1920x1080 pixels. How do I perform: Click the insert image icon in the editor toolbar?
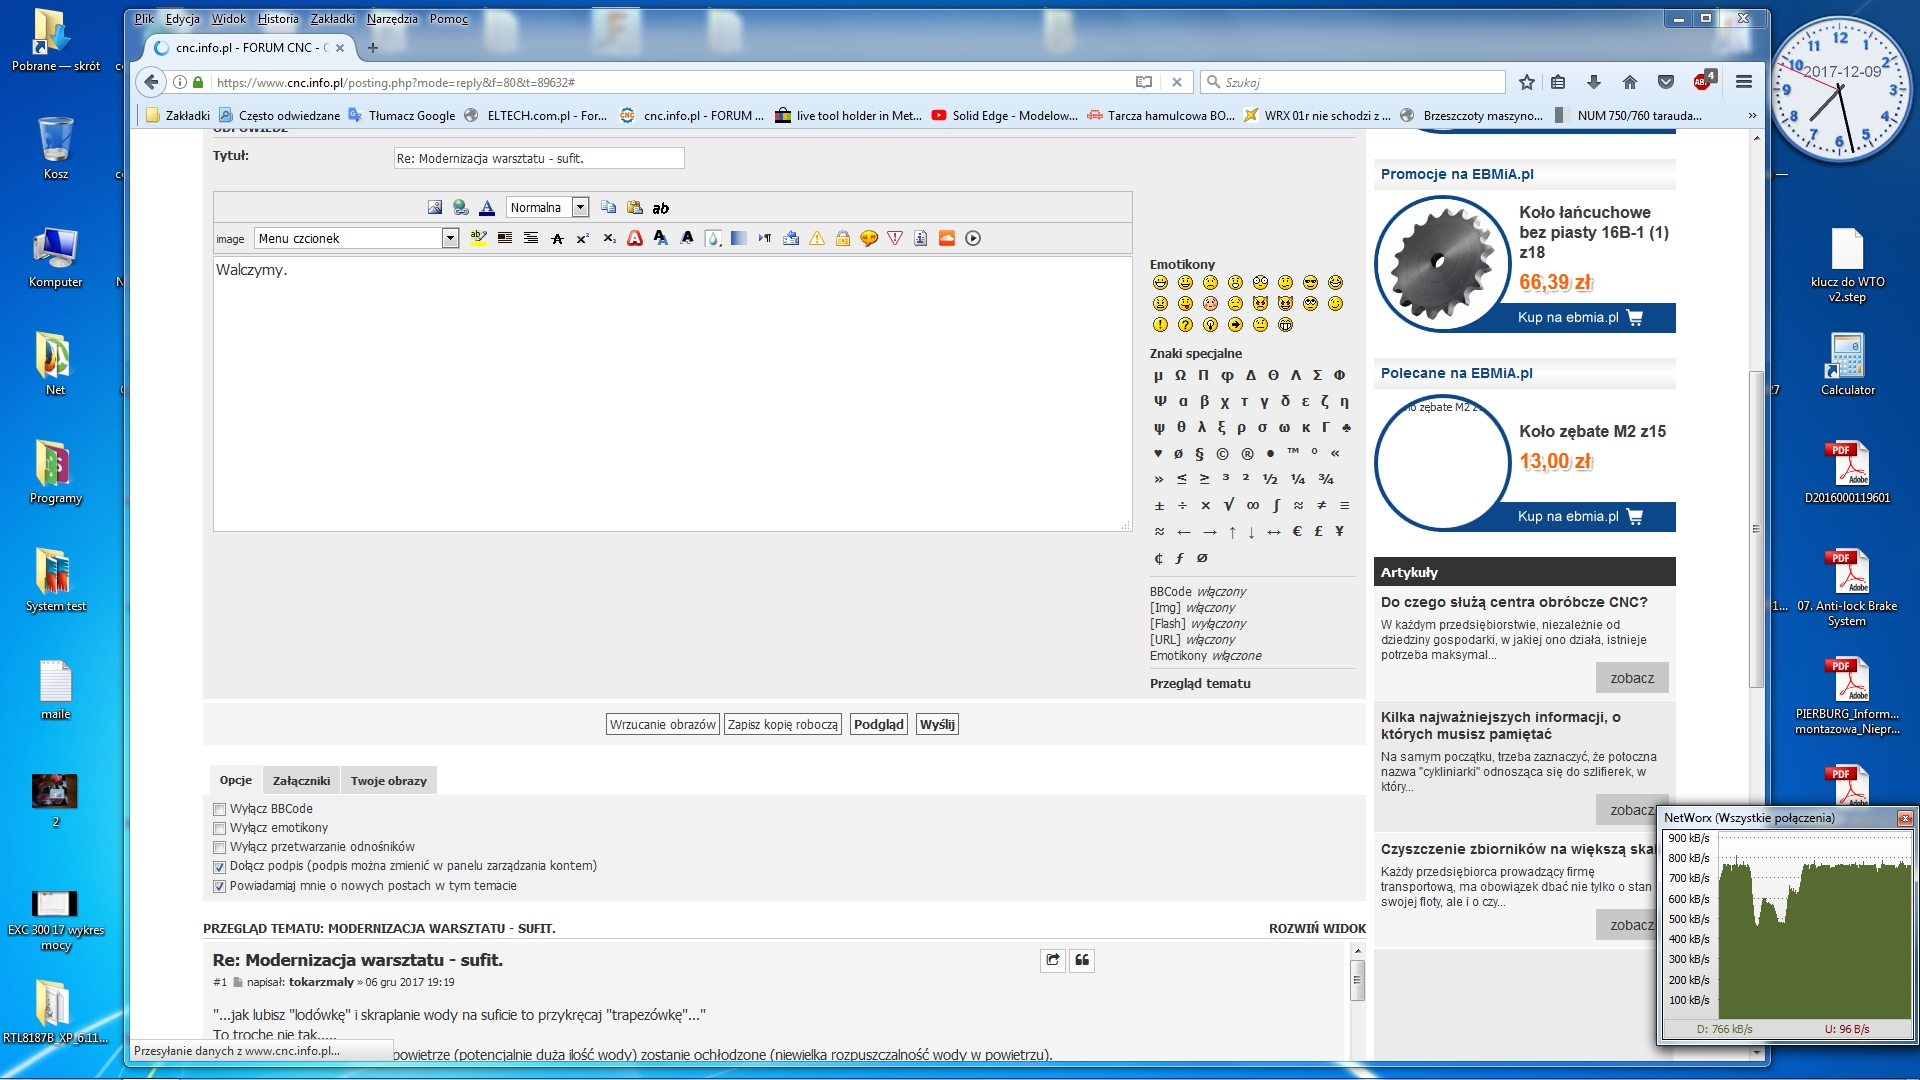[435, 207]
